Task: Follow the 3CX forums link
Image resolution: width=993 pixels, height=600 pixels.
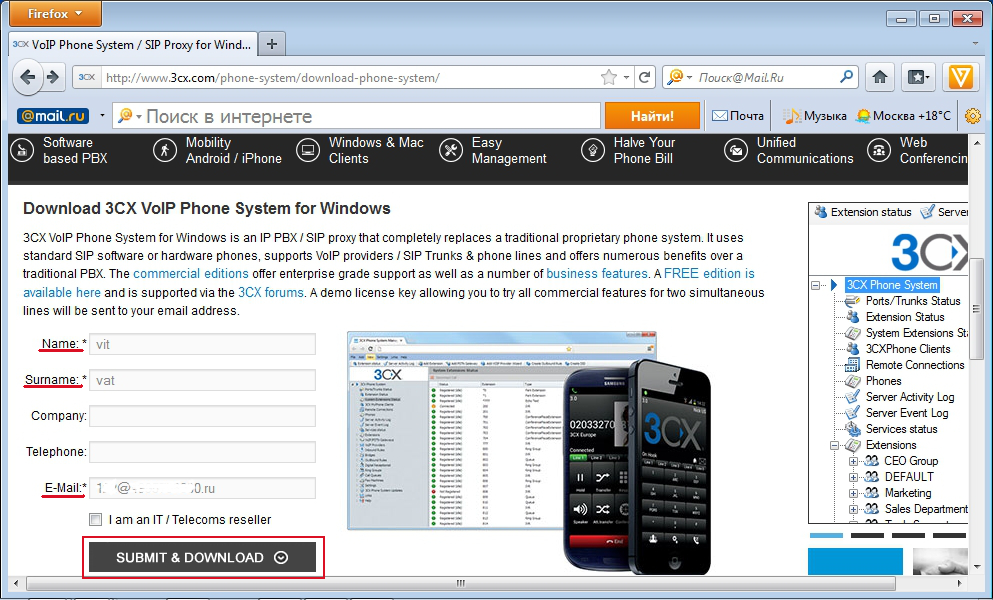Action: [270, 293]
